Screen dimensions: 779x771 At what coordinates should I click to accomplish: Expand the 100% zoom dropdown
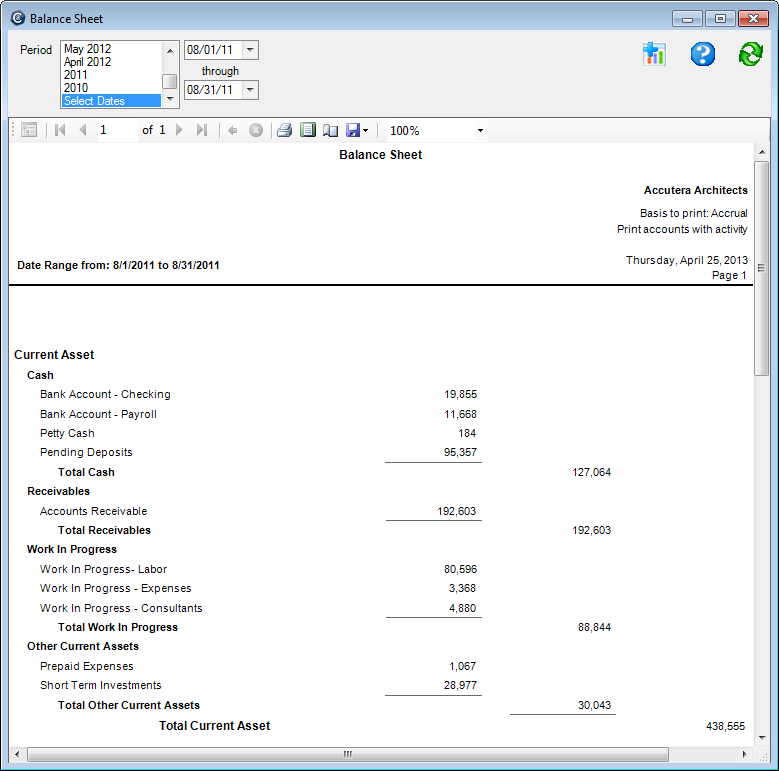480,131
